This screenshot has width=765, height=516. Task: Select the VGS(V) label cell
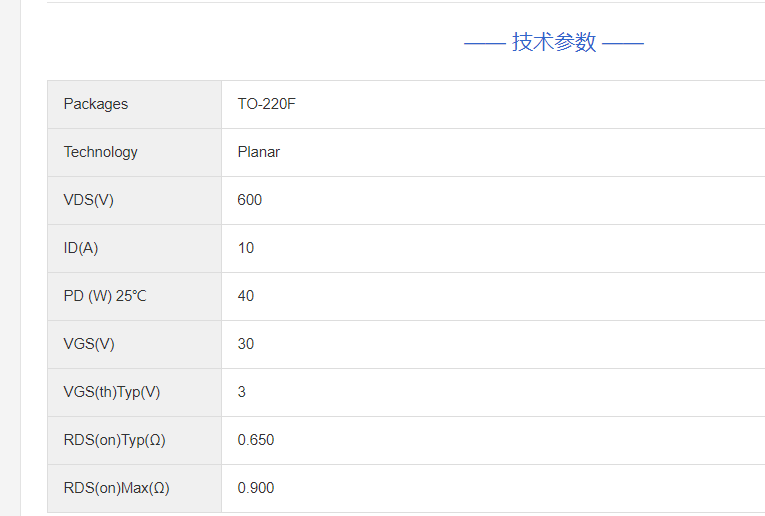pos(135,344)
